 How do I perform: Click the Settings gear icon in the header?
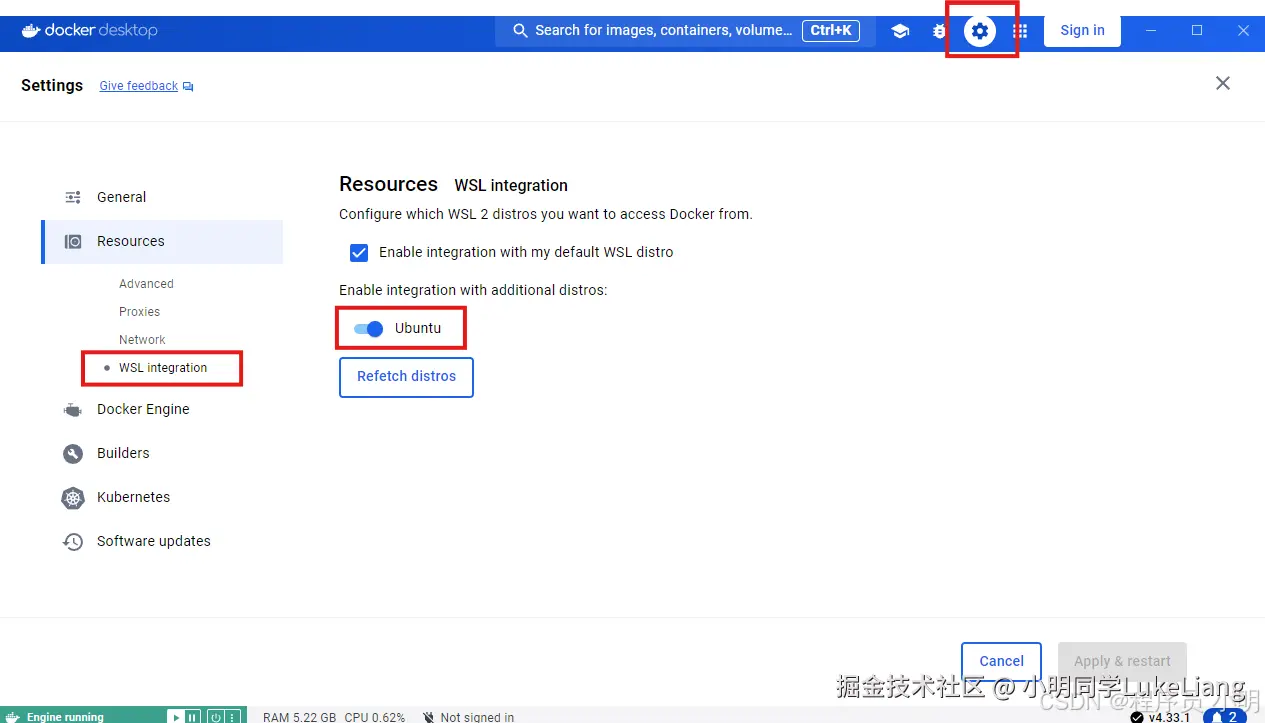(x=980, y=31)
